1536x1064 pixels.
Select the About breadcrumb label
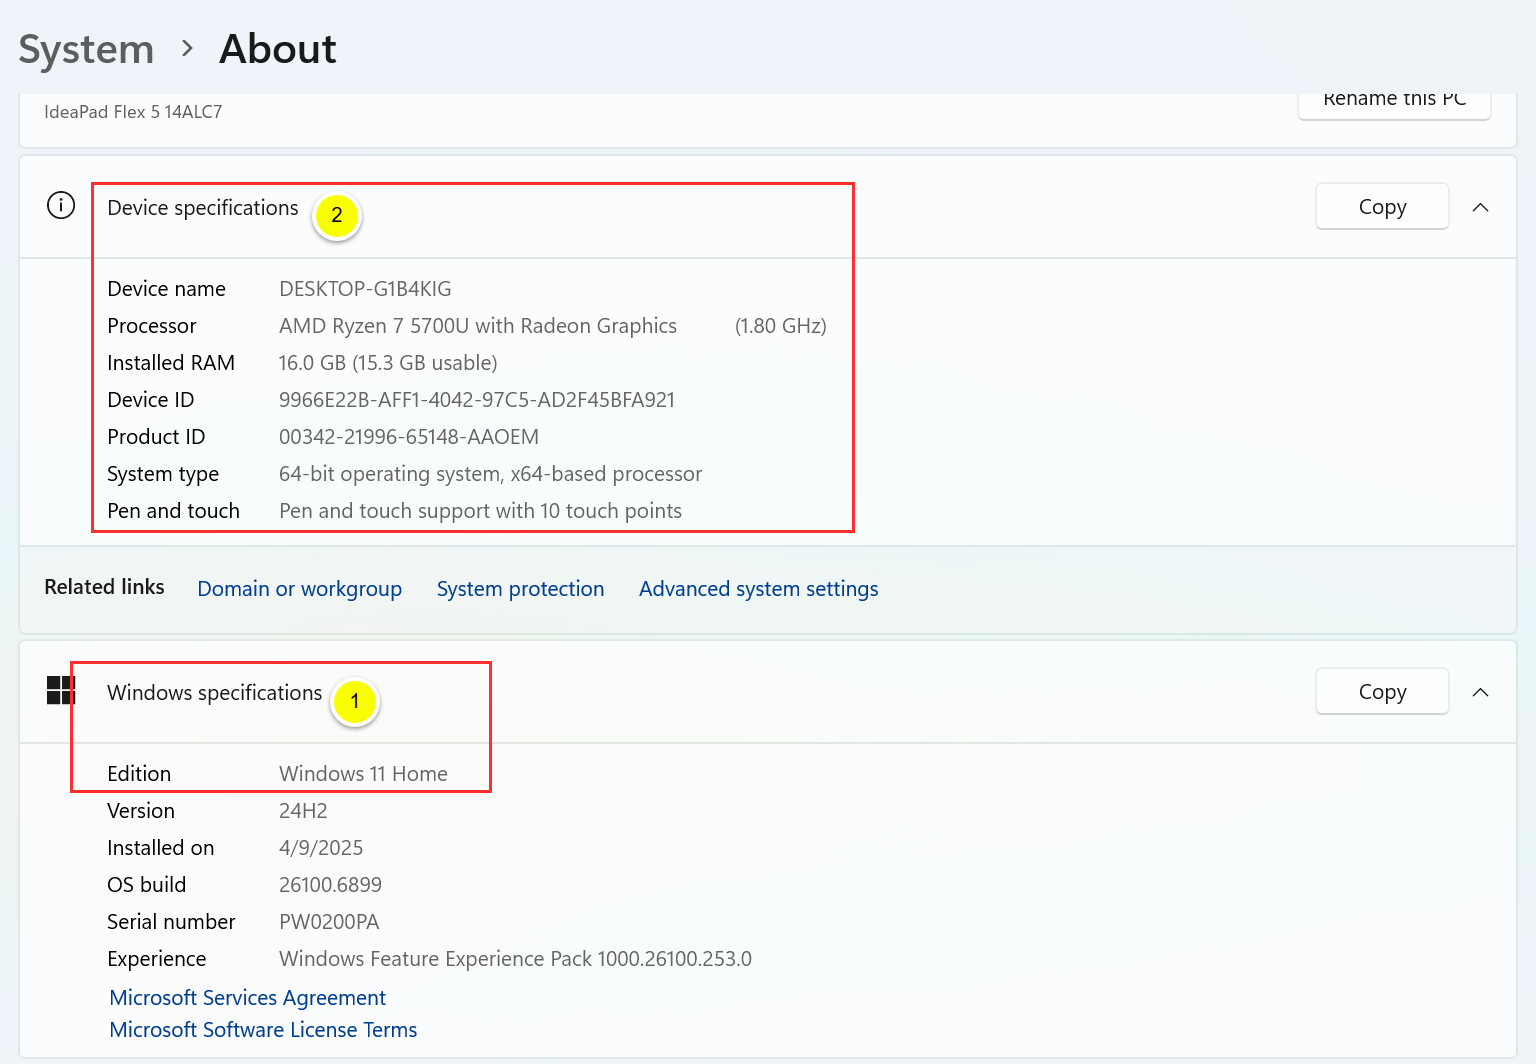coord(277,48)
